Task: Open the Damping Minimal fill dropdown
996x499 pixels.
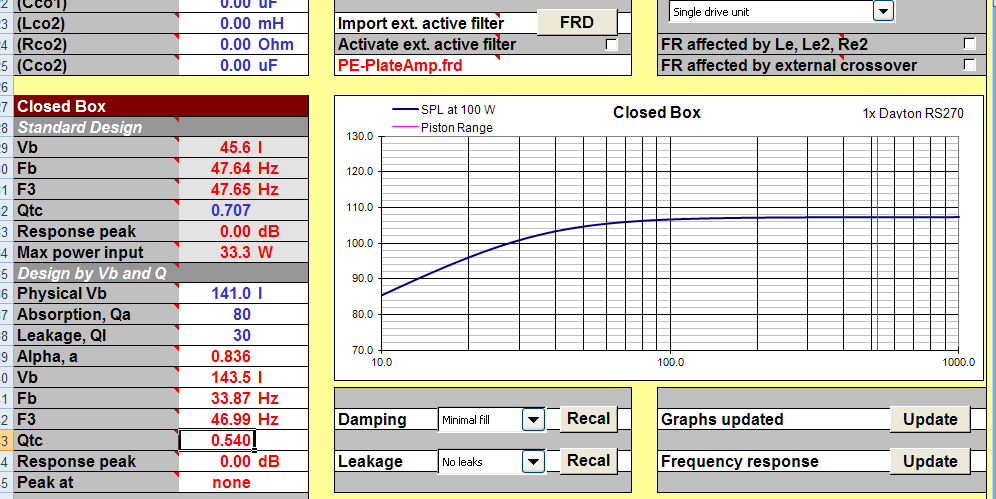Action: 534,420
